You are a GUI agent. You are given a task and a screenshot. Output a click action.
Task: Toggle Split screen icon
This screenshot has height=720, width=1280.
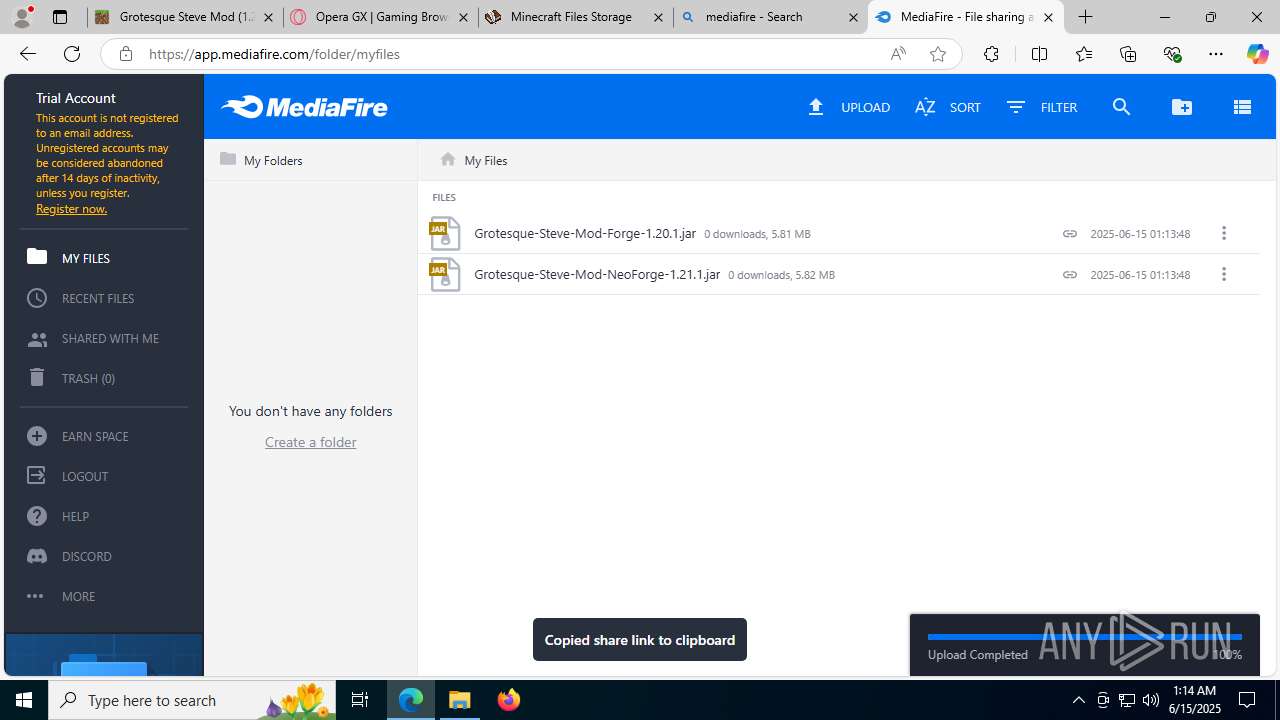point(1039,54)
